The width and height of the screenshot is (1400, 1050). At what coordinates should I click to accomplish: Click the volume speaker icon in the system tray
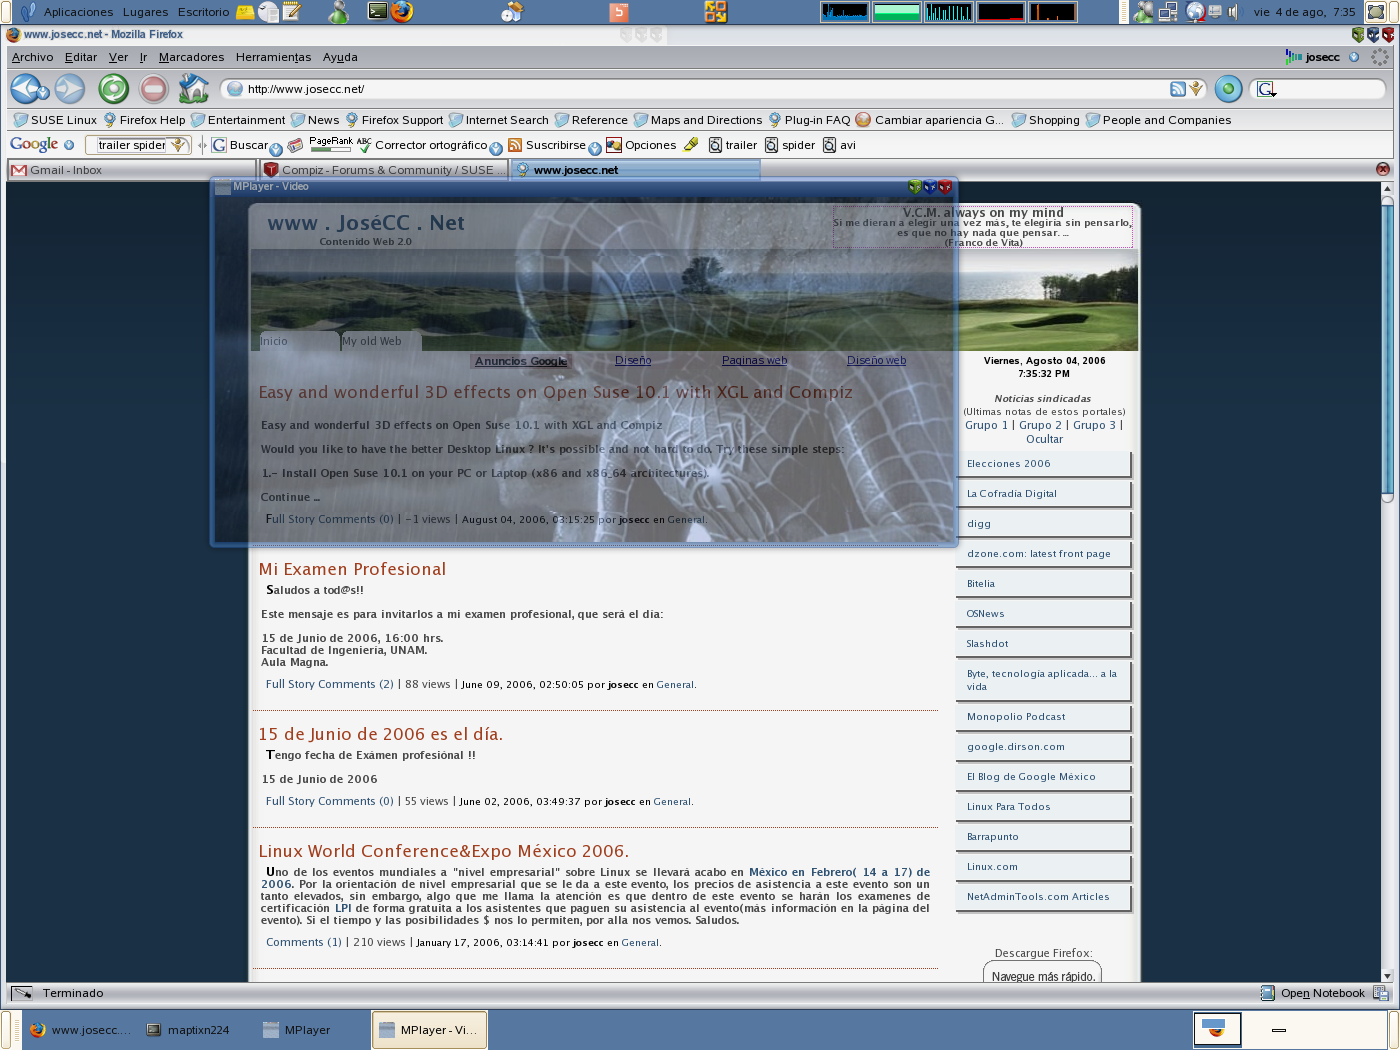(1234, 12)
